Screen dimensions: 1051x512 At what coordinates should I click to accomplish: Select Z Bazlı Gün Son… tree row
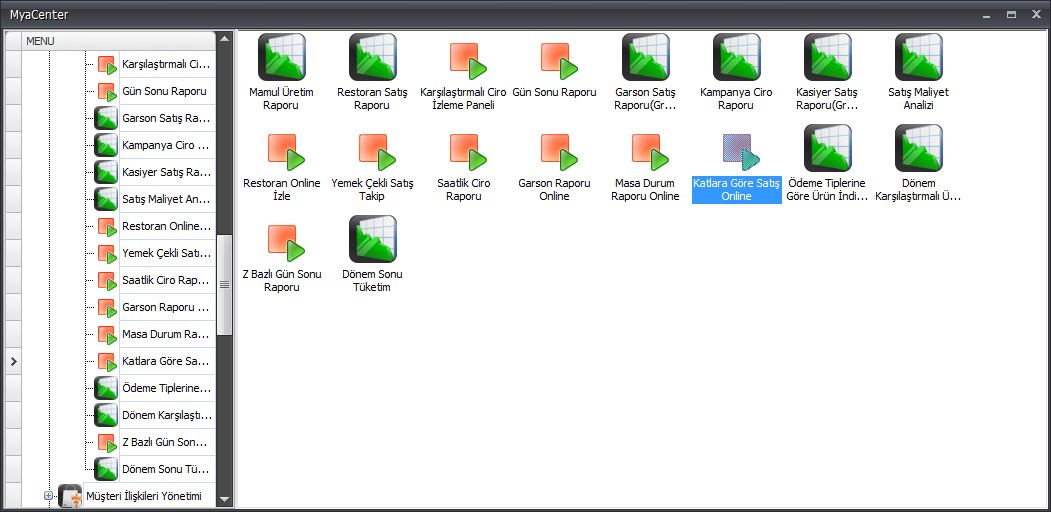pos(167,442)
